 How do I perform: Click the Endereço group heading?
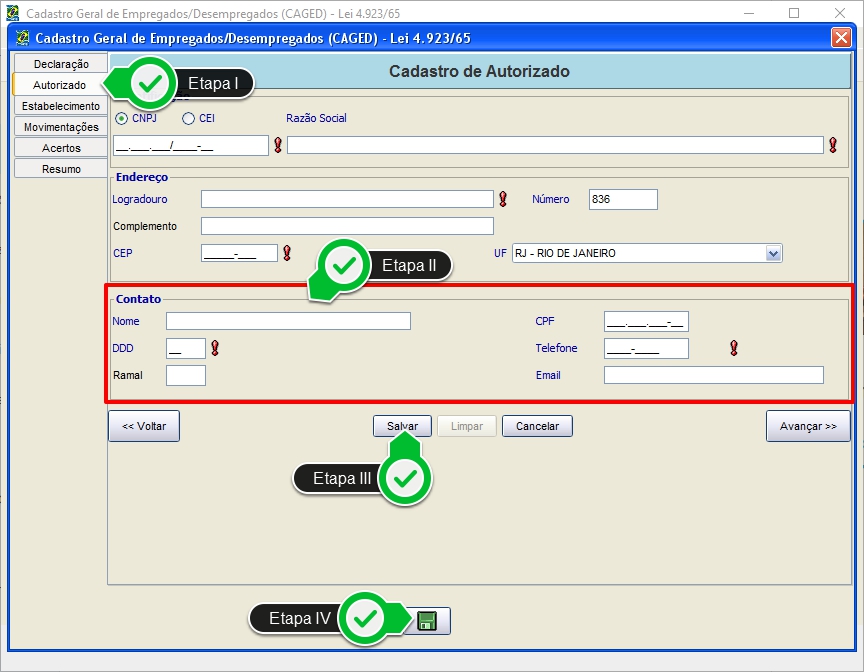pos(142,177)
